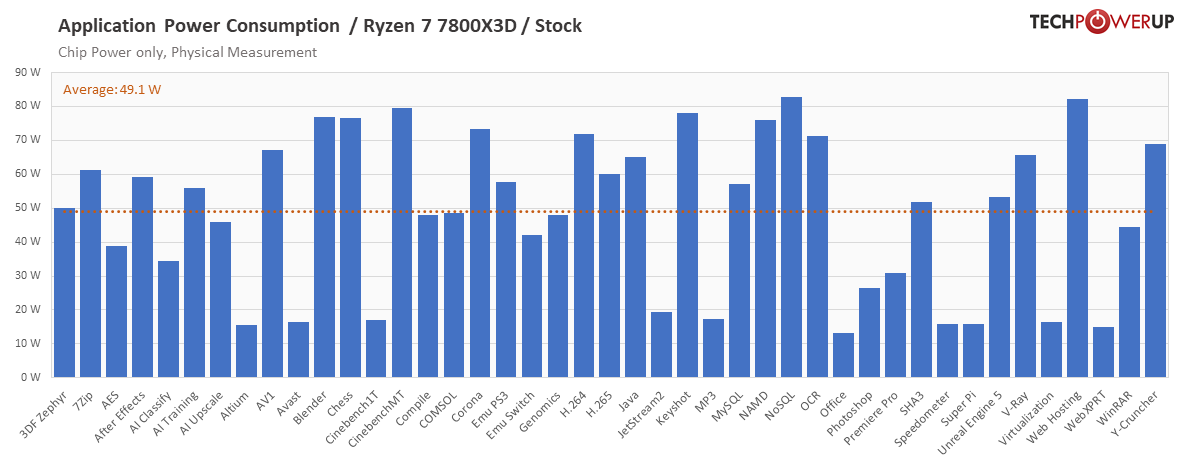Viewport: 1183px width, 467px height.
Task: Click the Keyshot bar
Action: [688, 245]
